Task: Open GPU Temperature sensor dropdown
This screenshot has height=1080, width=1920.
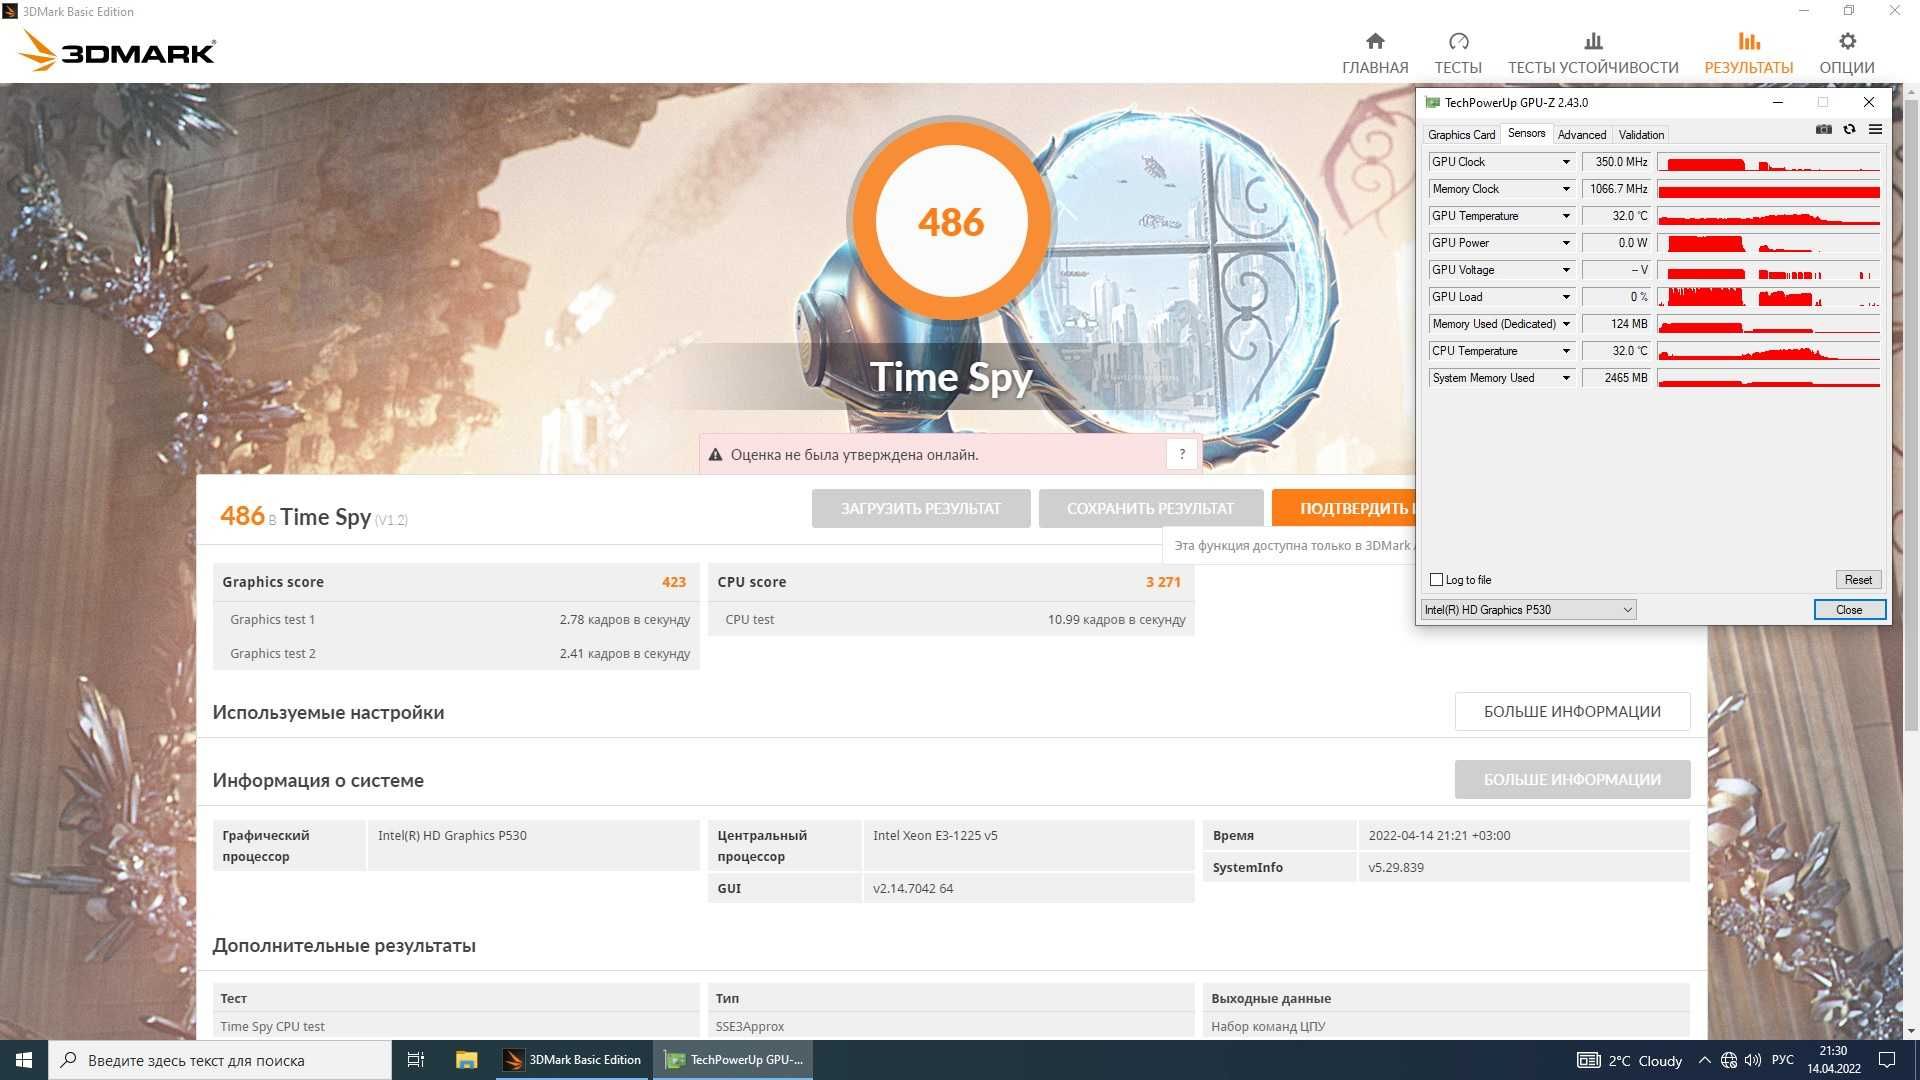Action: pyautogui.click(x=1566, y=216)
